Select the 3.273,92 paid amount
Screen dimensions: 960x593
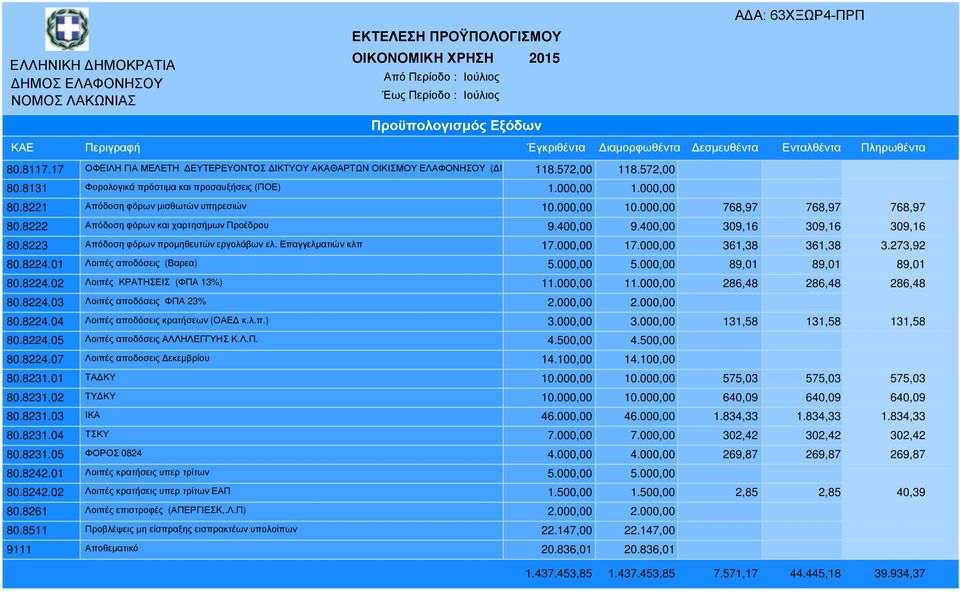coord(902,245)
